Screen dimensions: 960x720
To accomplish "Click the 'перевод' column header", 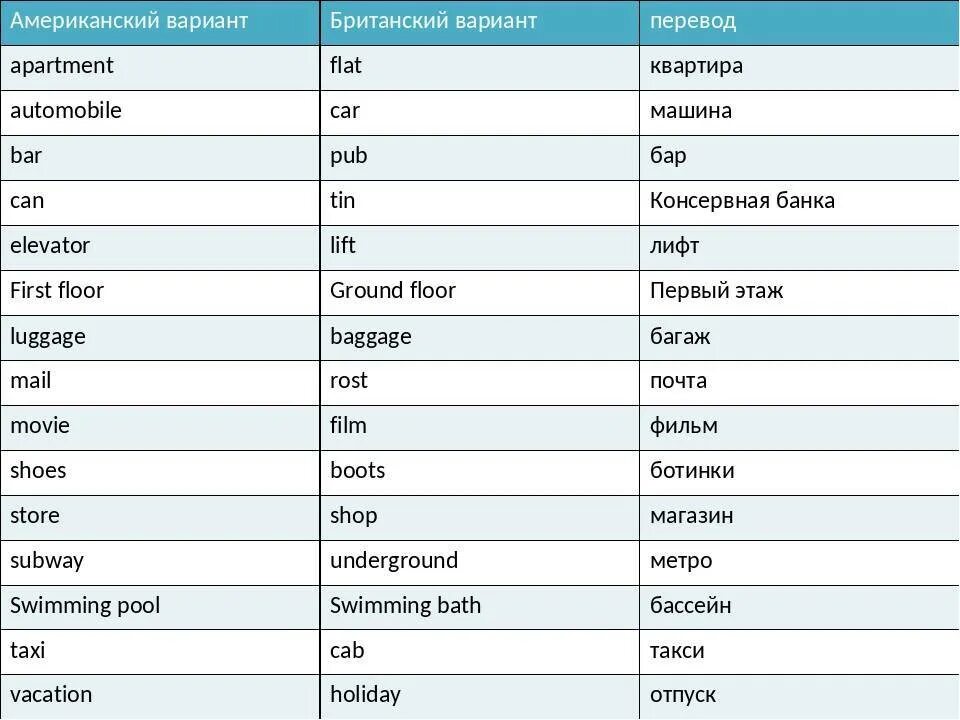I will (x=800, y=22).
